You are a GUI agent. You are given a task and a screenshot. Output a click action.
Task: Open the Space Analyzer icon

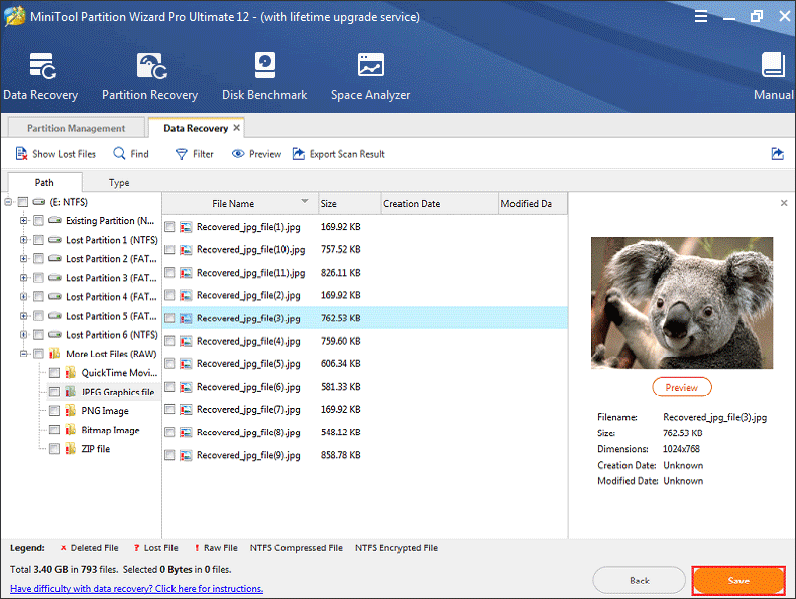(371, 64)
